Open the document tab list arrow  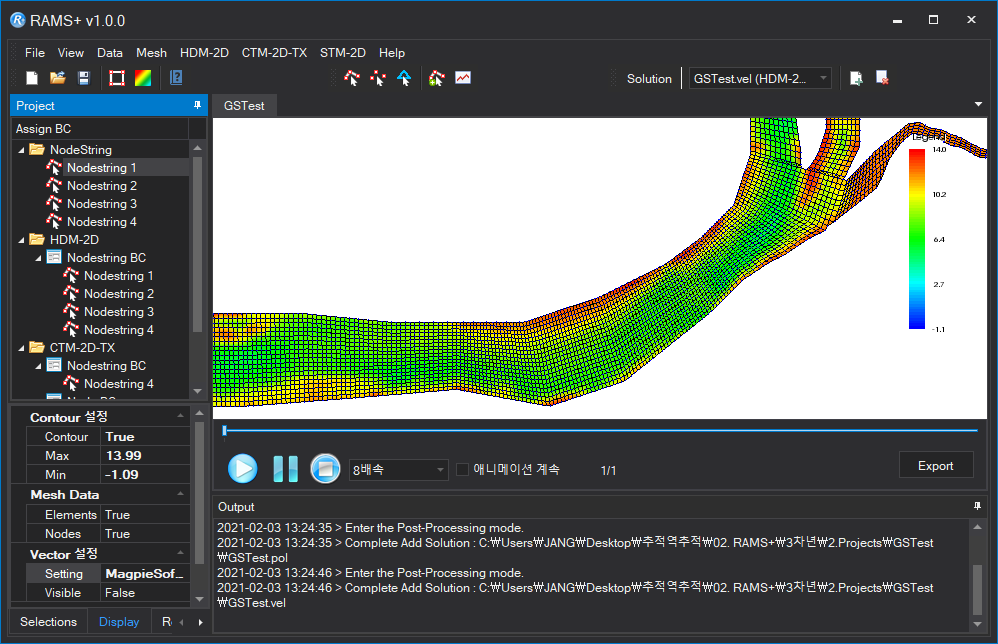(978, 104)
